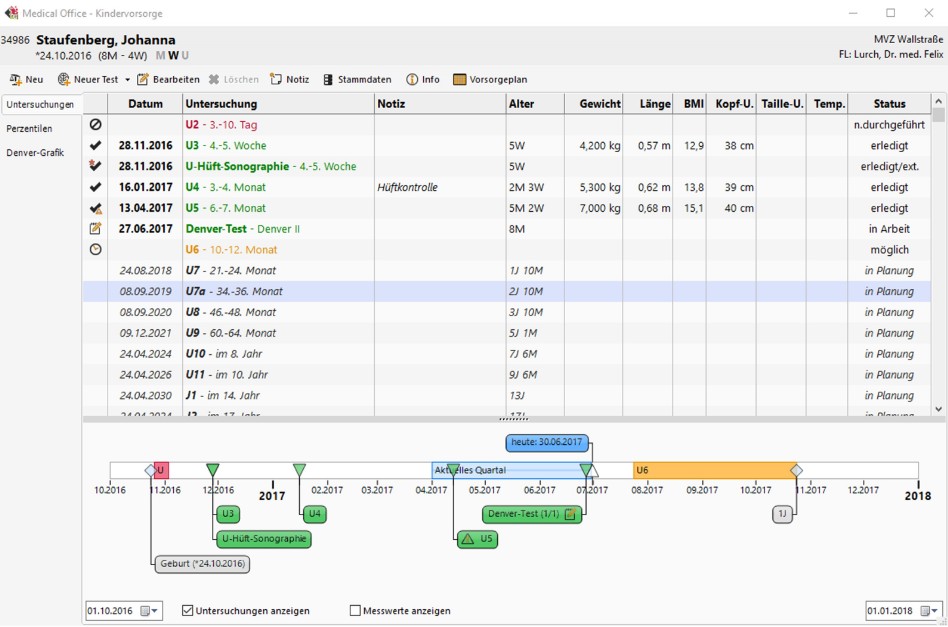Image resolution: width=948 pixels, height=627 pixels.
Task: Select the U5 timeline marker with warning
Action: point(478,539)
